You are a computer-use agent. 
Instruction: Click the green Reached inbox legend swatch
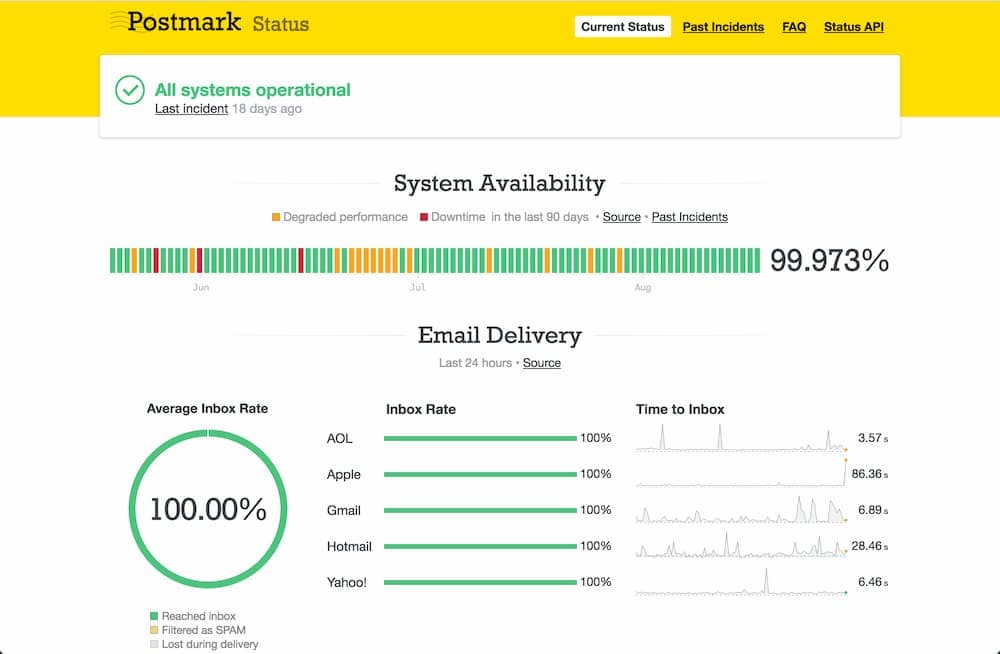coord(154,616)
